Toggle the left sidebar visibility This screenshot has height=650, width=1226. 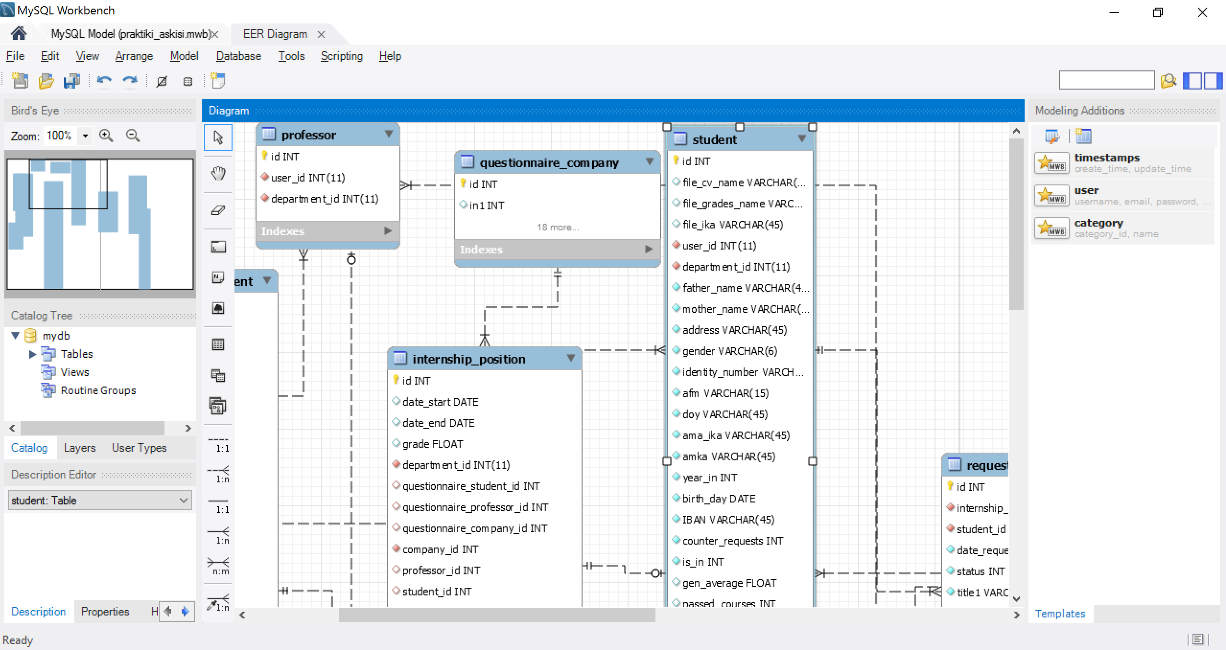click(1193, 81)
